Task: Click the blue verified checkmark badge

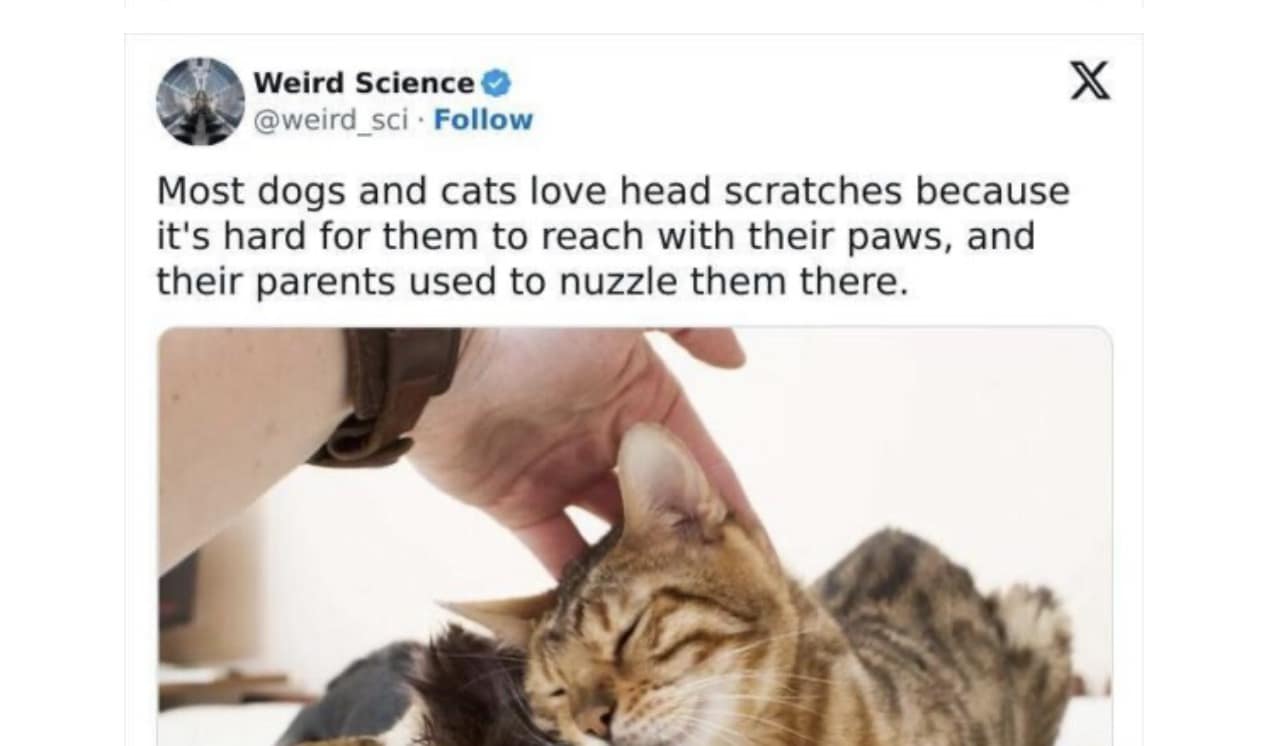Action: [x=497, y=83]
